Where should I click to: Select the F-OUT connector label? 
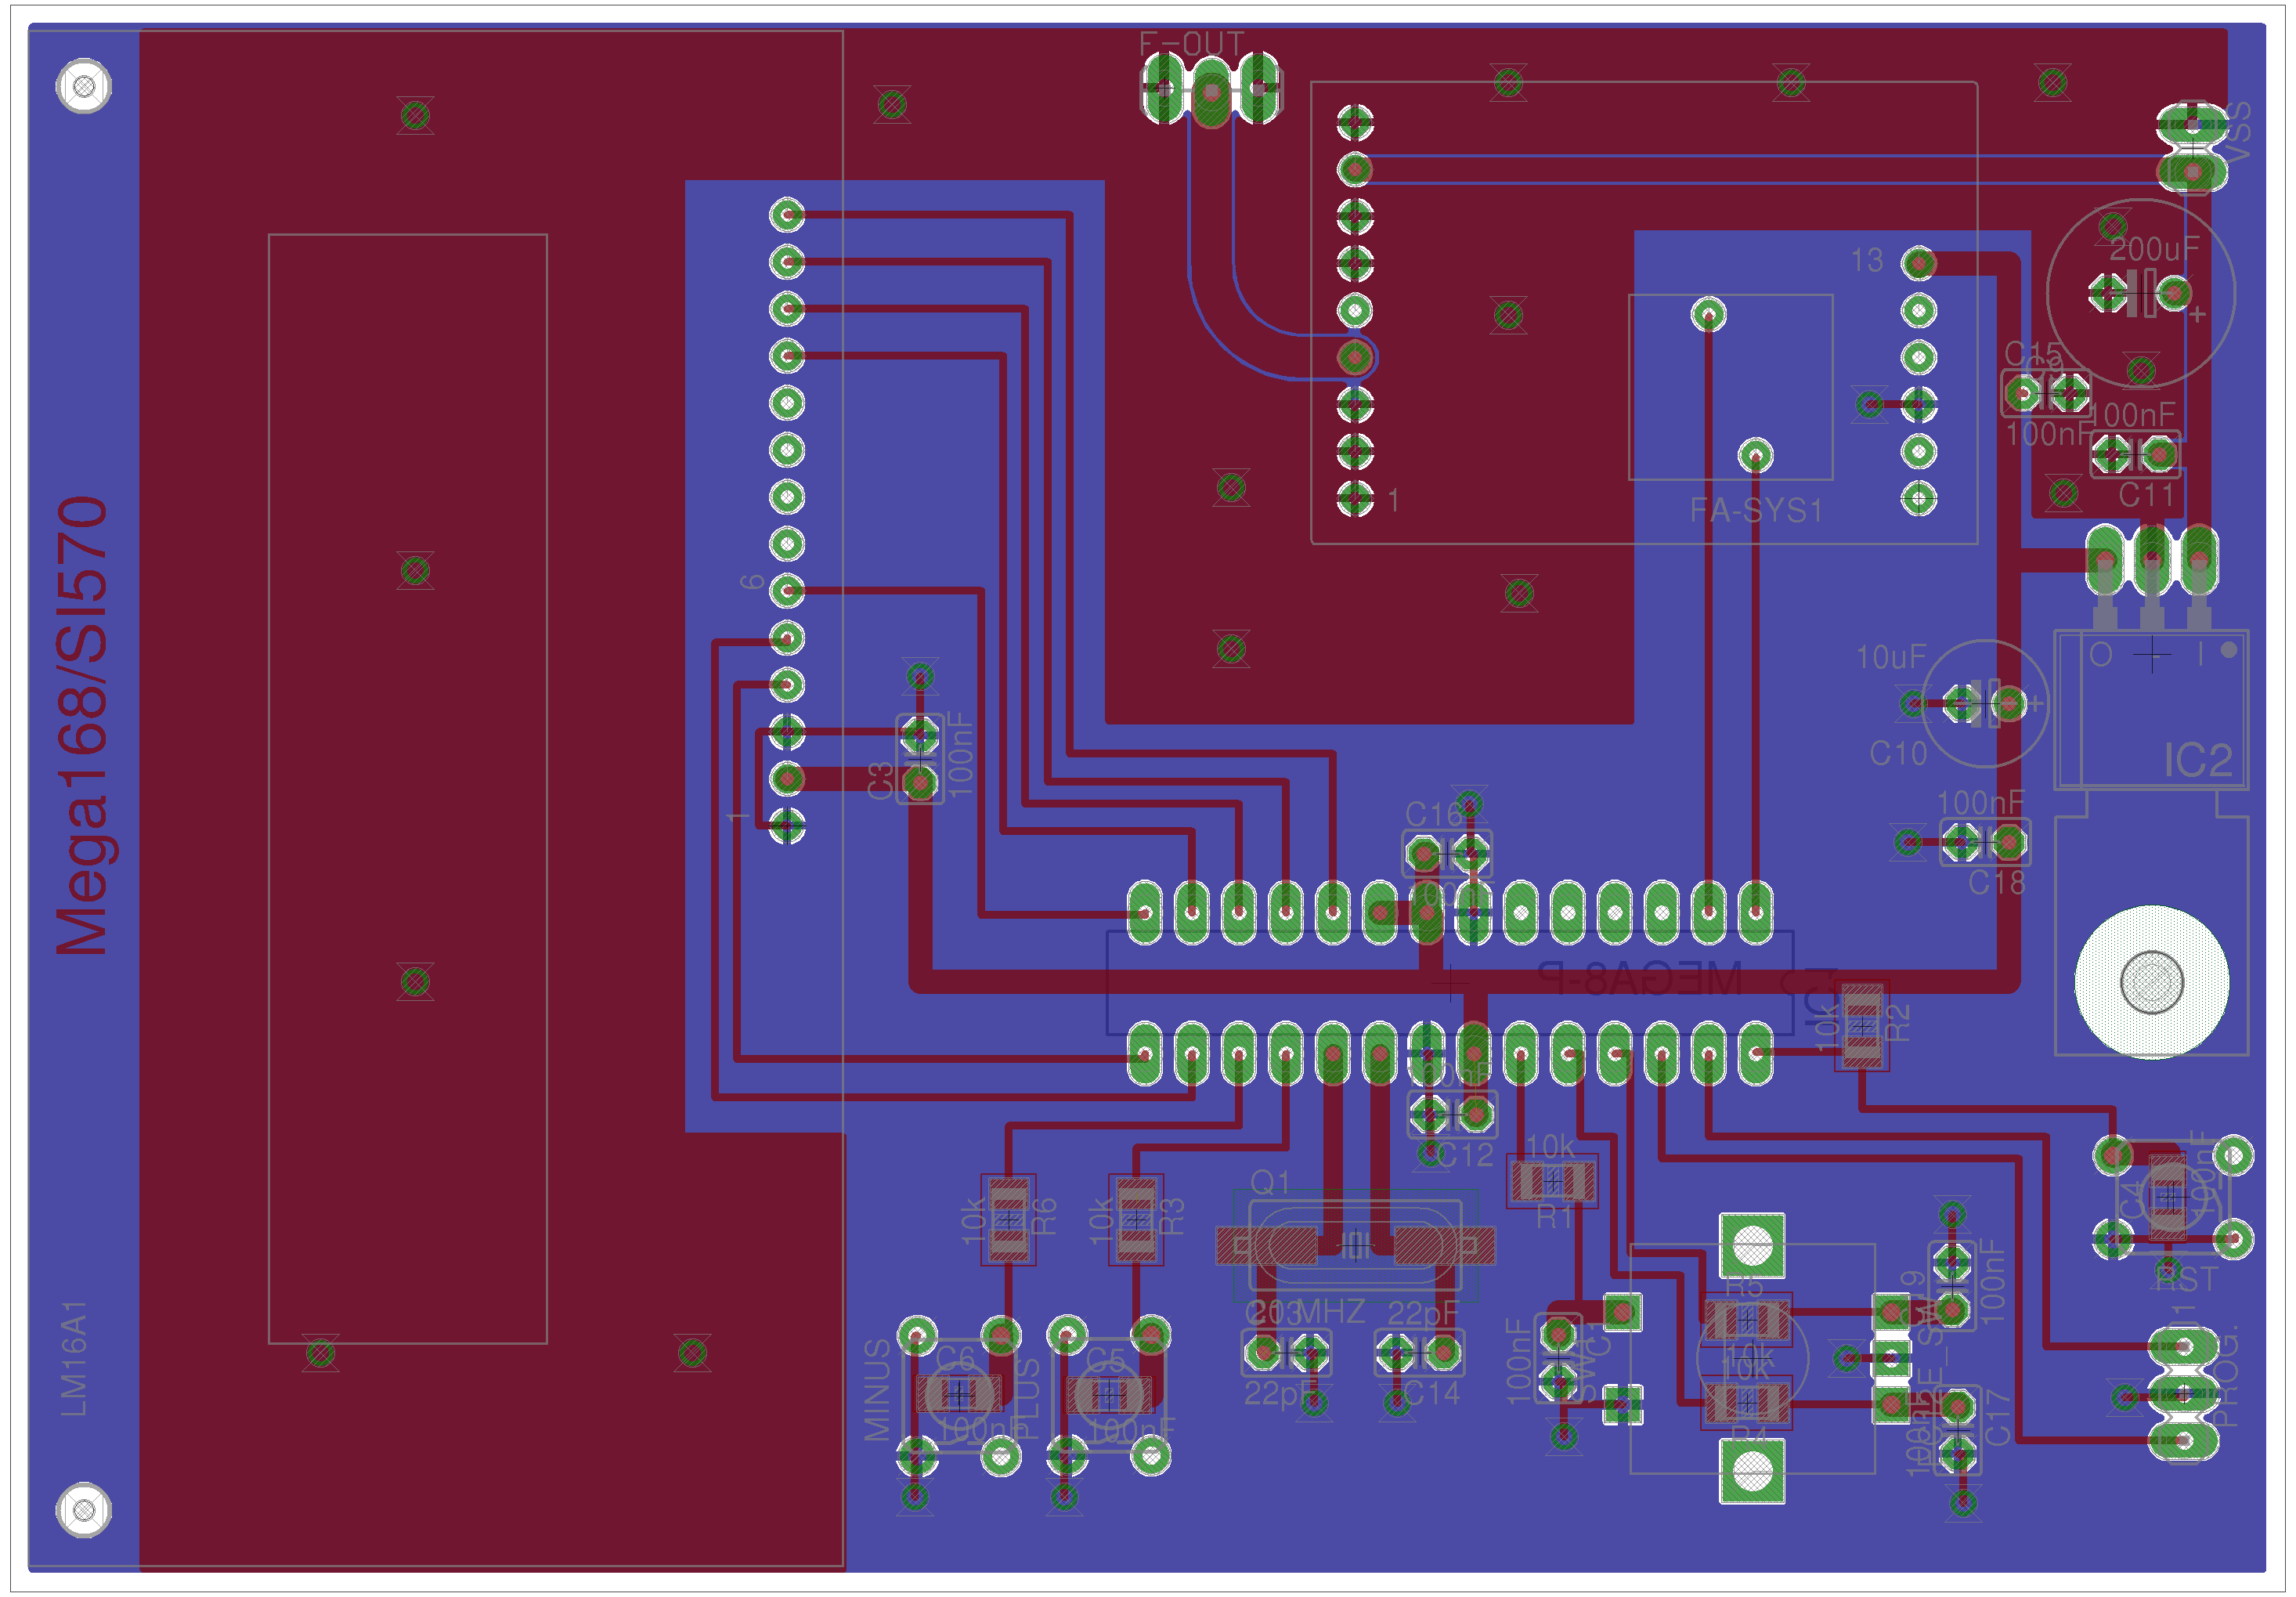point(1191,44)
